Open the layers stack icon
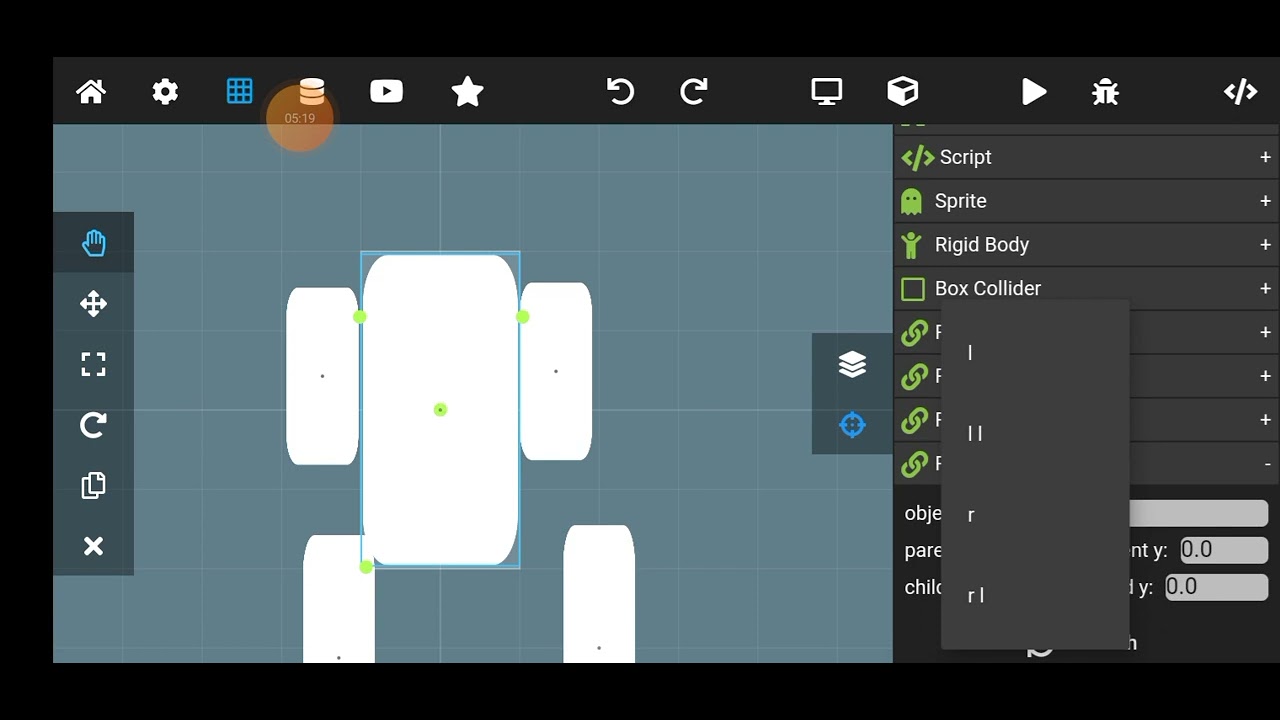The width and height of the screenshot is (1280, 720). coord(852,364)
